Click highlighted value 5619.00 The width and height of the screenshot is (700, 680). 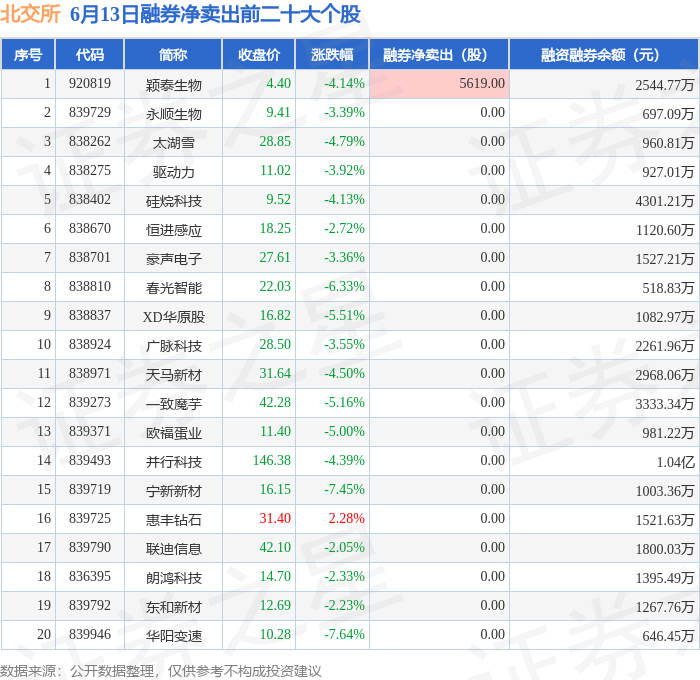(482, 83)
